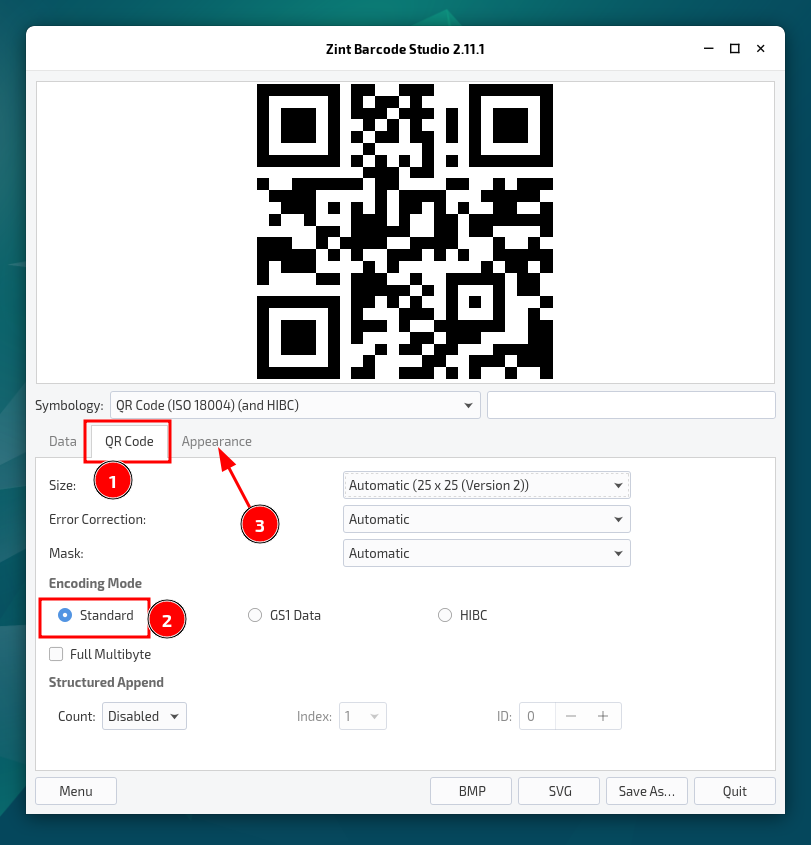Click the Size label
The width and height of the screenshot is (811, 845).
pyautogui.click(x=63, y=485)
